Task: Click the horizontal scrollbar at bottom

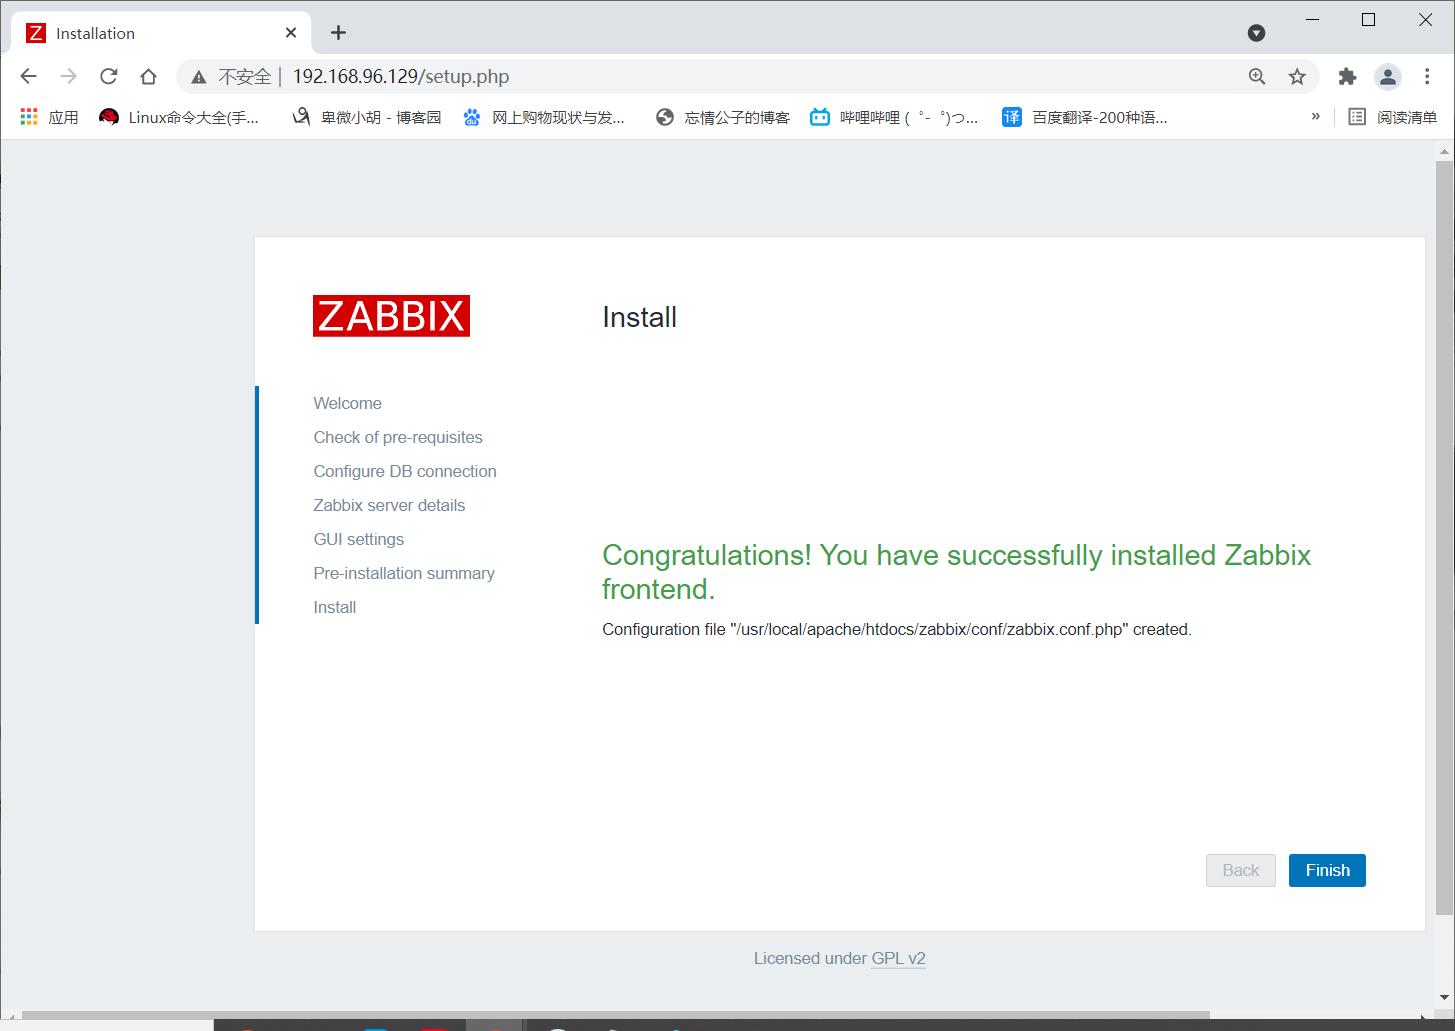Action: tap(615, 1014)
